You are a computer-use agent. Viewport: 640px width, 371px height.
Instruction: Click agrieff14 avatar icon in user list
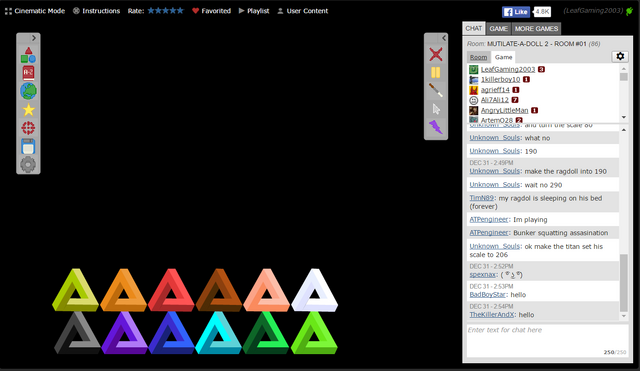tap(473, 90)
